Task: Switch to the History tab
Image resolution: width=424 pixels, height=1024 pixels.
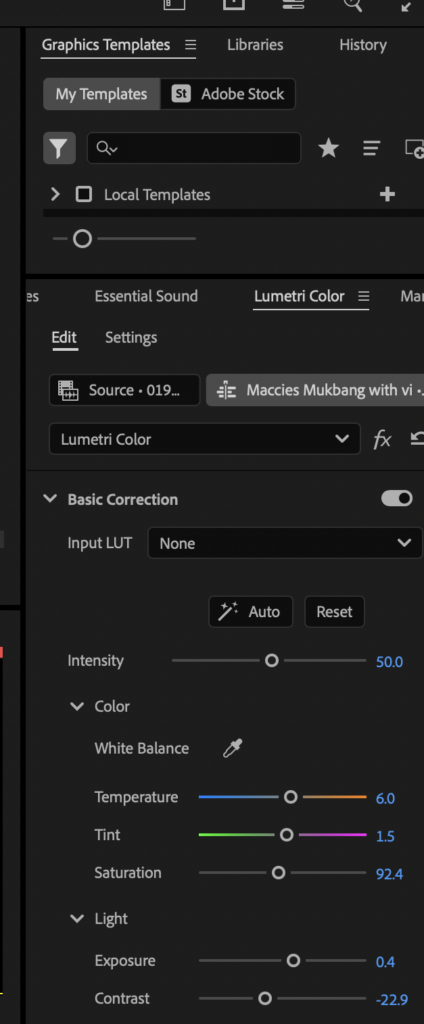Action: click(x=363, y=45)
